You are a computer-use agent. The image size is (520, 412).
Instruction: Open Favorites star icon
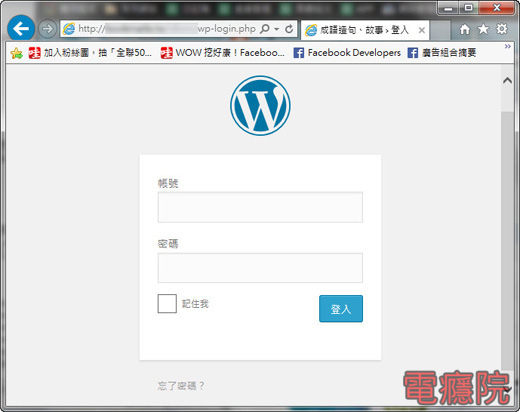point(483,29)
